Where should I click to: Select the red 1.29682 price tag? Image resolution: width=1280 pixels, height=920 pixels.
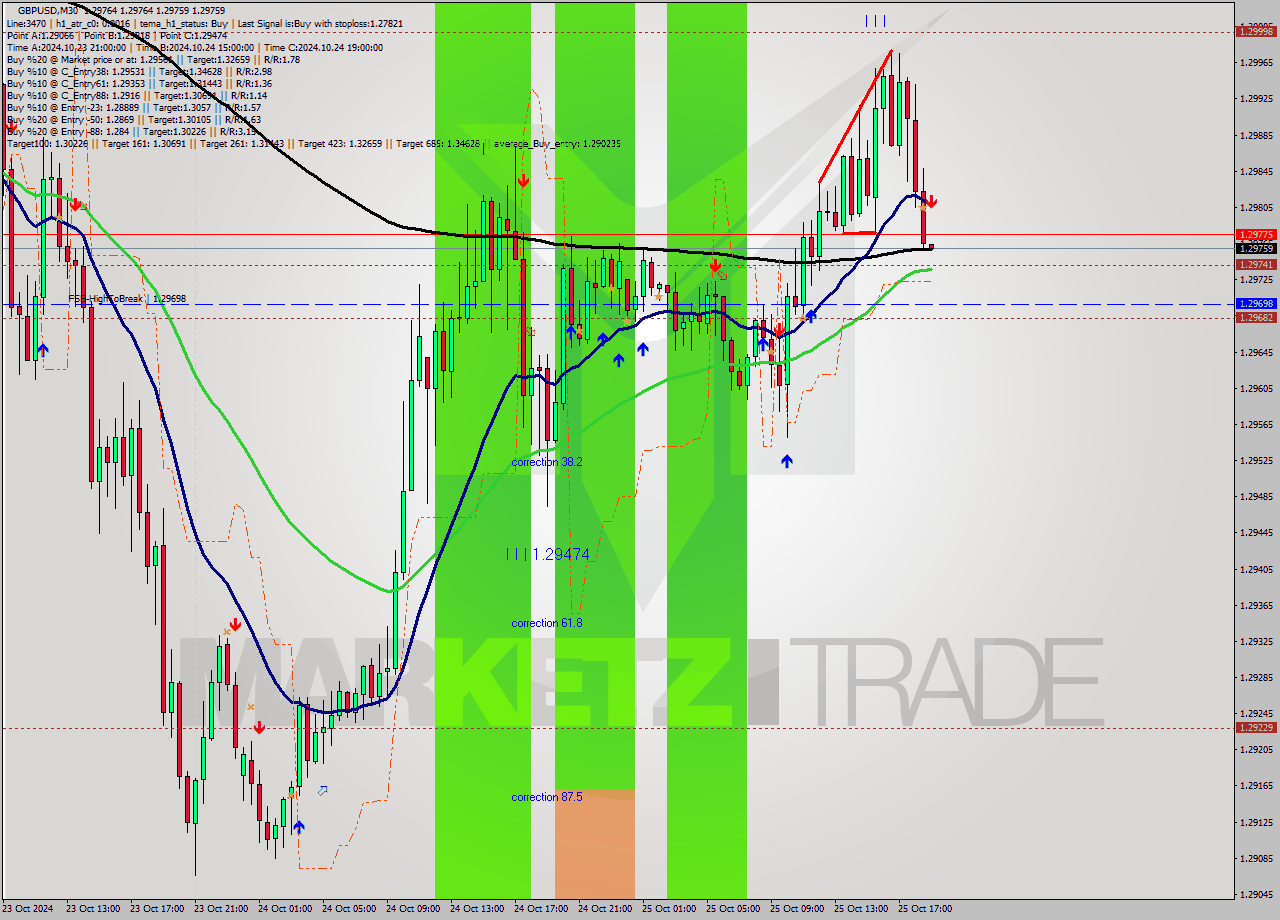1256,317
